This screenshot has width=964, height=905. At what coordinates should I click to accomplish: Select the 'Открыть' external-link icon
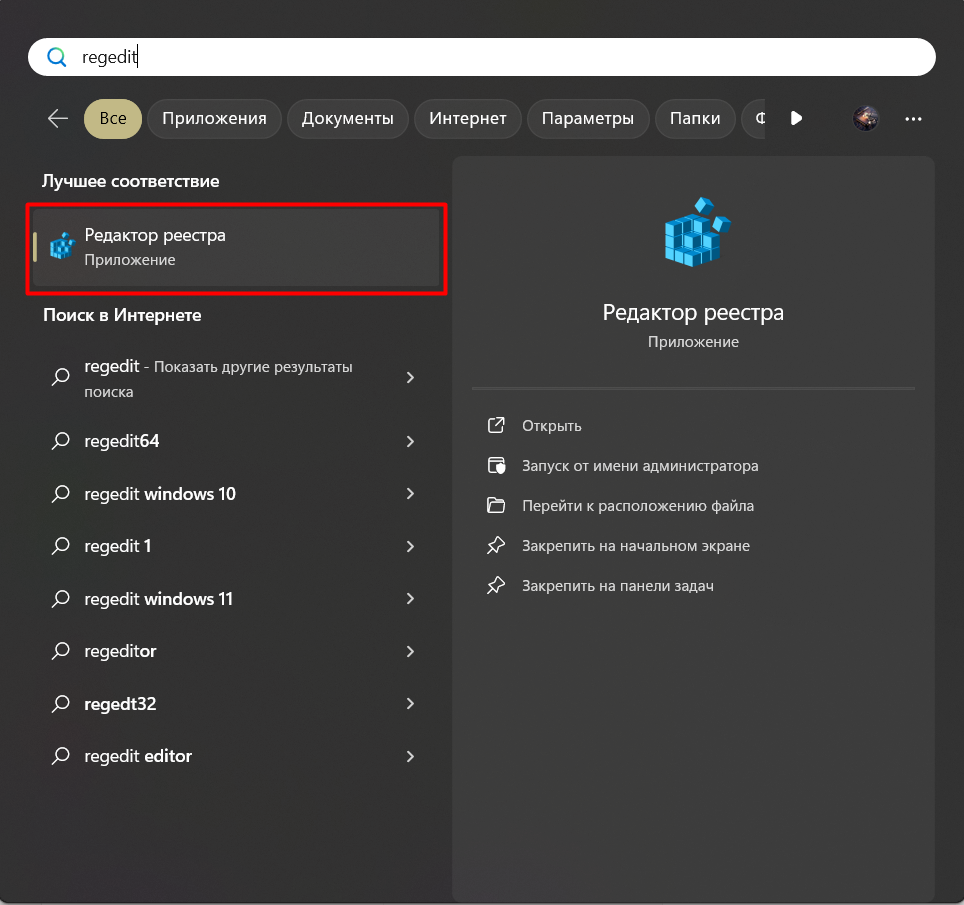pos(497,425)
